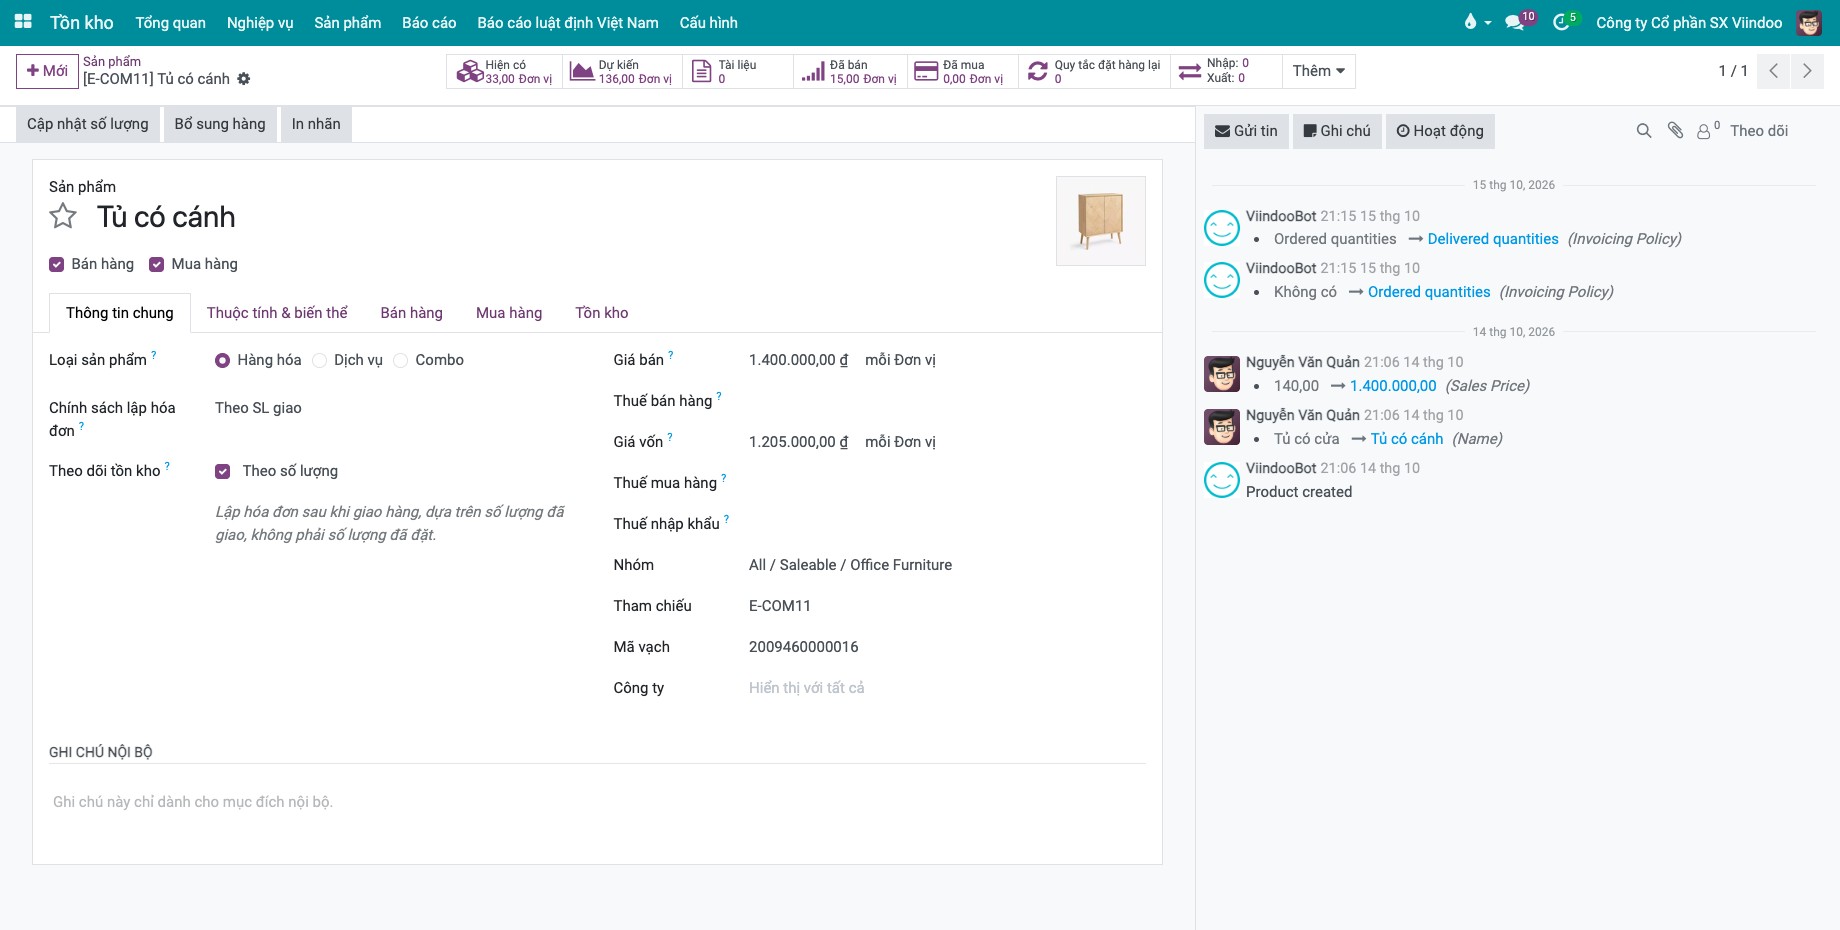Select the Combo product type
1840x930 pixels.
click(x=400, y=360)
